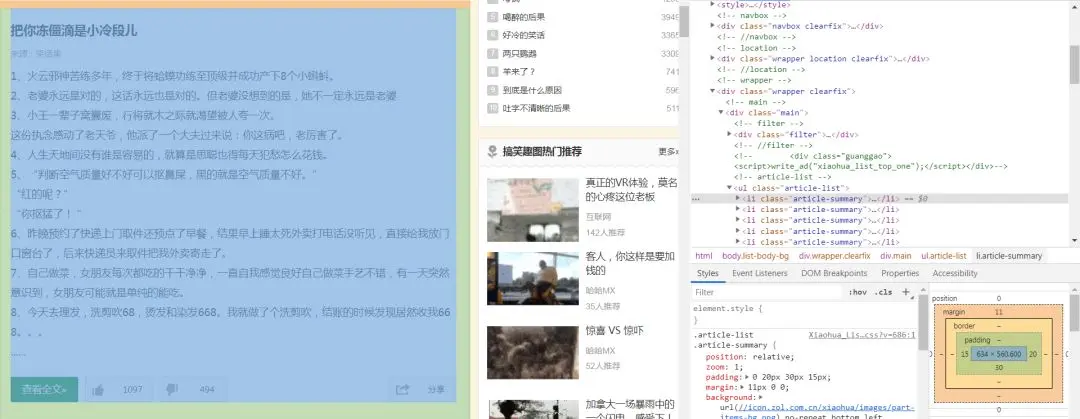
Task: Expand the div navbox clearfix node
Action: click(x=713, y=26)
